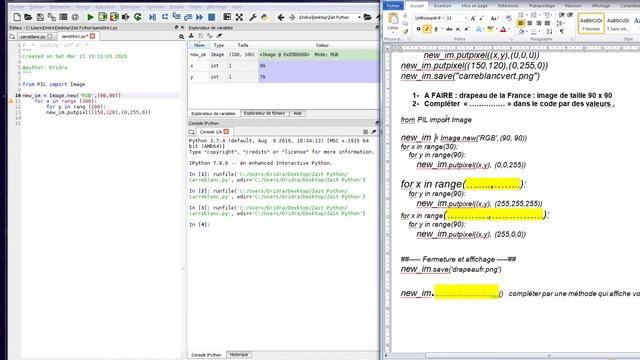Apply the Normal style in Word
The image size is (640, 360).
591,23
